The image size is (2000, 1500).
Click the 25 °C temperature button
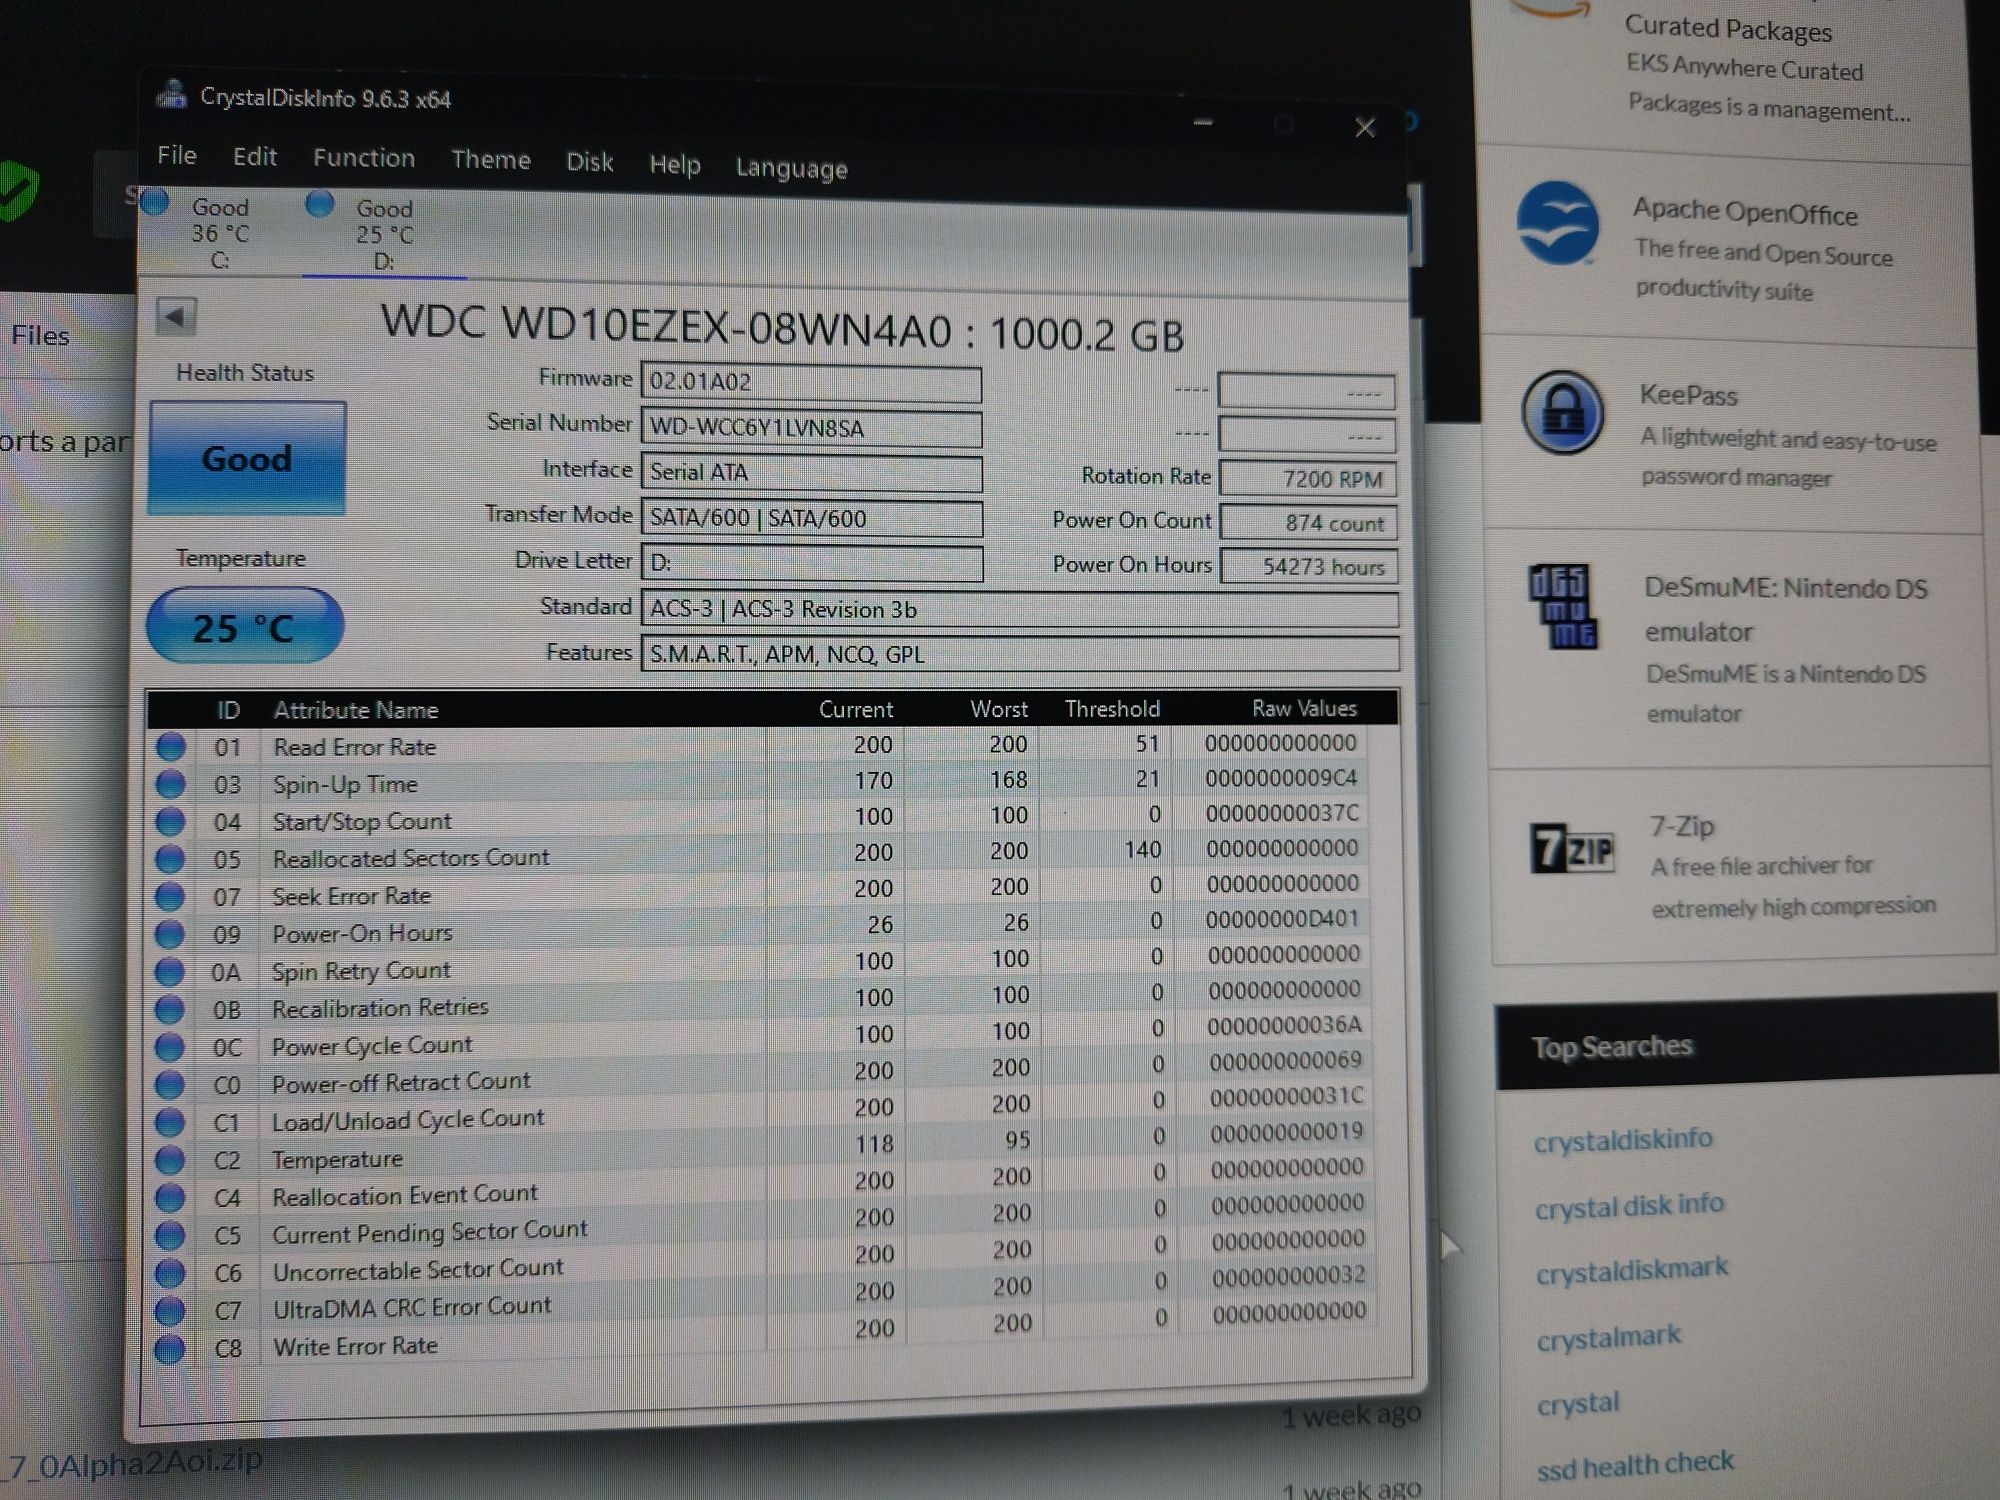tap(245, 627)
